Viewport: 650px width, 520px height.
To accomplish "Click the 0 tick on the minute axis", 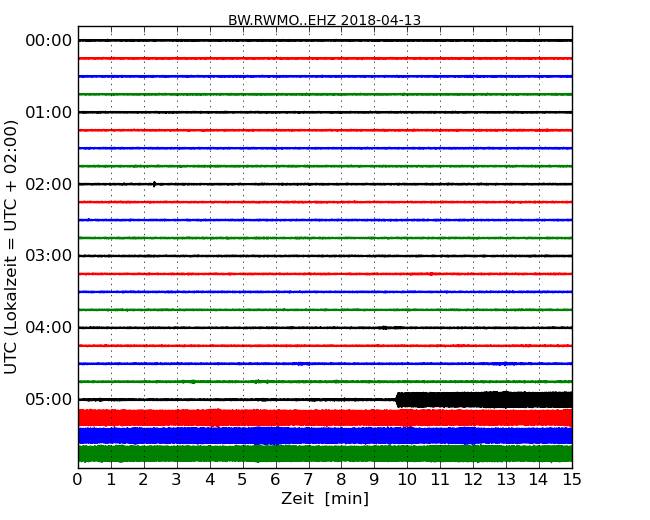I will (78, 479).
